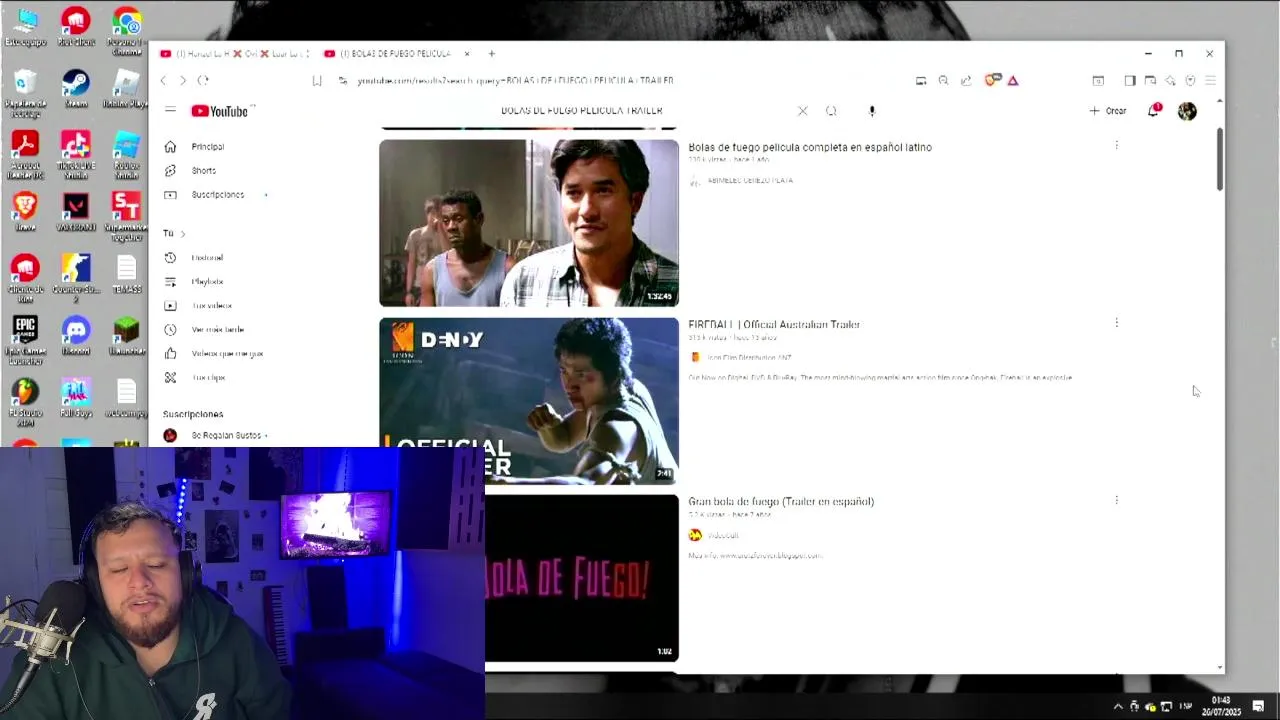Open Historial in the sidebar

tap(207, 258)
